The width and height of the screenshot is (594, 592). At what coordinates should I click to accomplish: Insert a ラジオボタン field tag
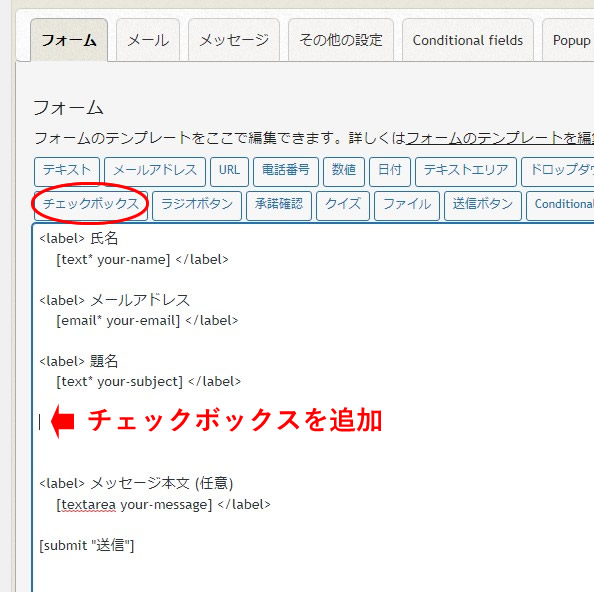click(197, 206)
